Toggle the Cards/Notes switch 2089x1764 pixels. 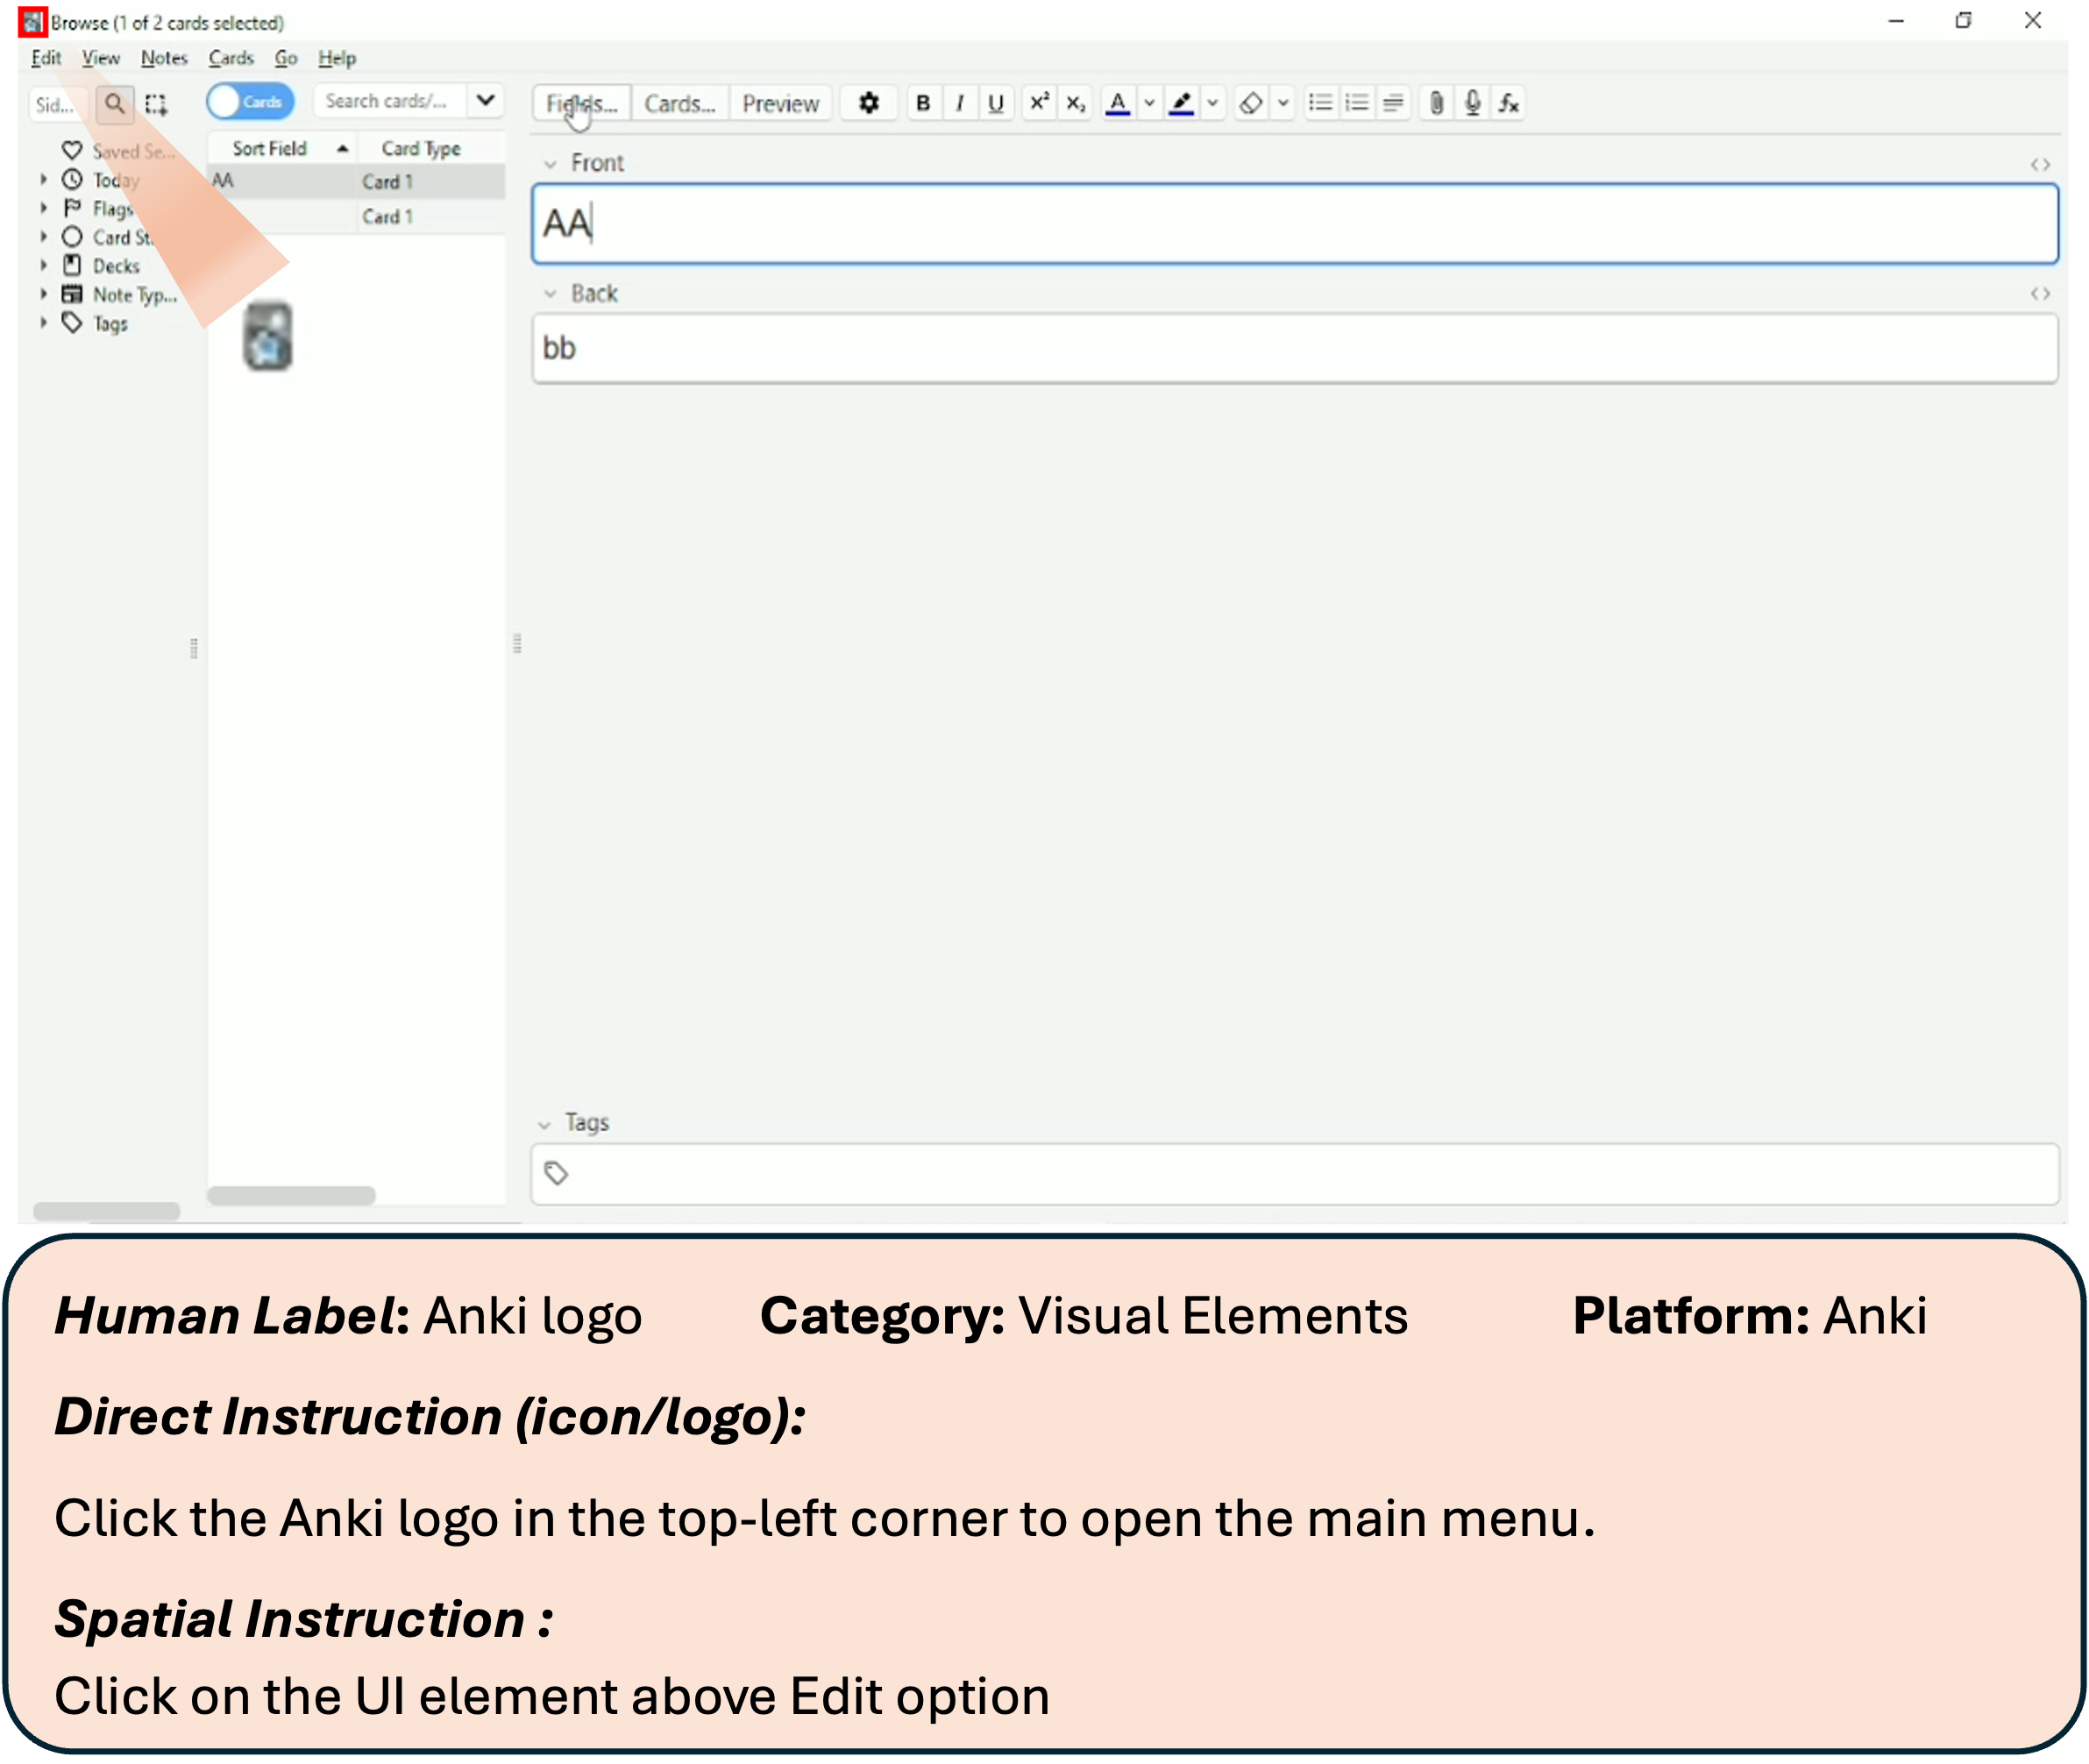click(250, 102)
